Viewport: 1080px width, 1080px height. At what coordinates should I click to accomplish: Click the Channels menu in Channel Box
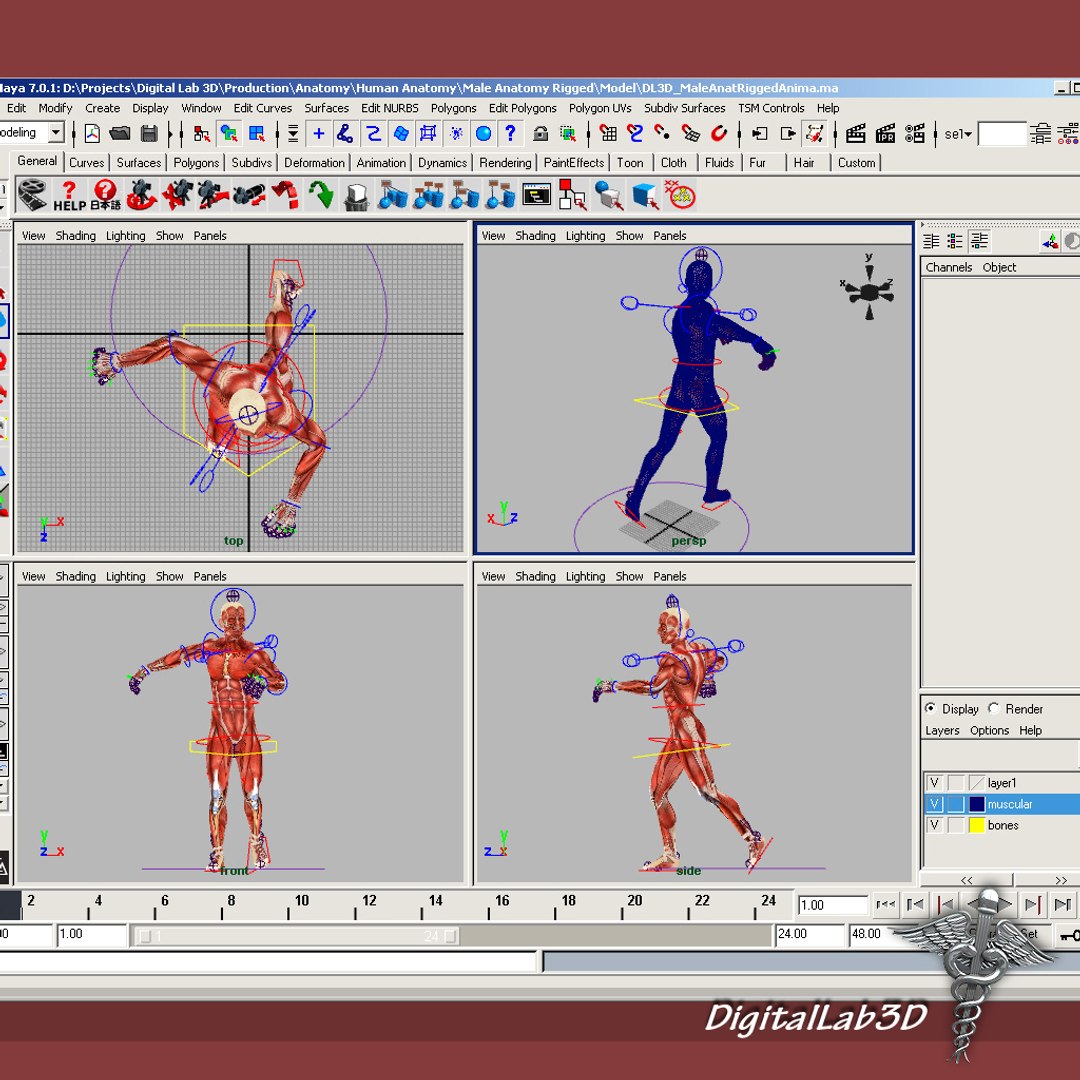click(948, 267)
